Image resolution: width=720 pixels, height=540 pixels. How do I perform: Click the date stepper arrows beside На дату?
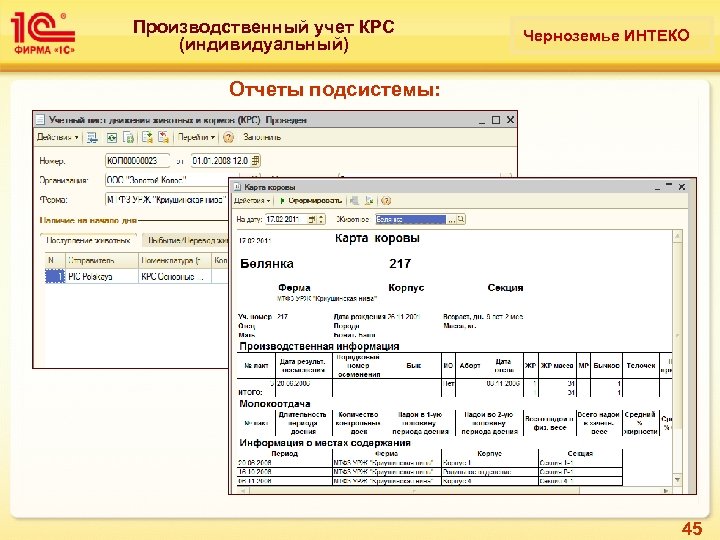pos(321,219)
